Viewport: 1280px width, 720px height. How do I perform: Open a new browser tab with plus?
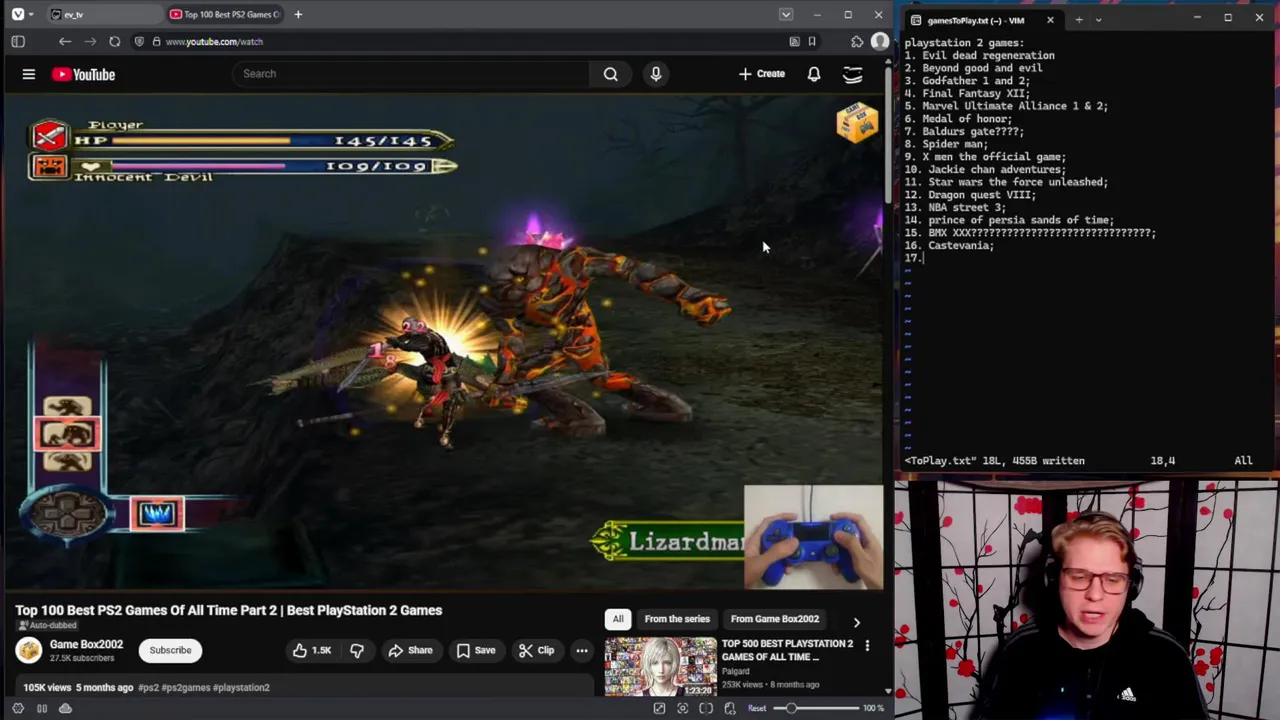[298, 14]
